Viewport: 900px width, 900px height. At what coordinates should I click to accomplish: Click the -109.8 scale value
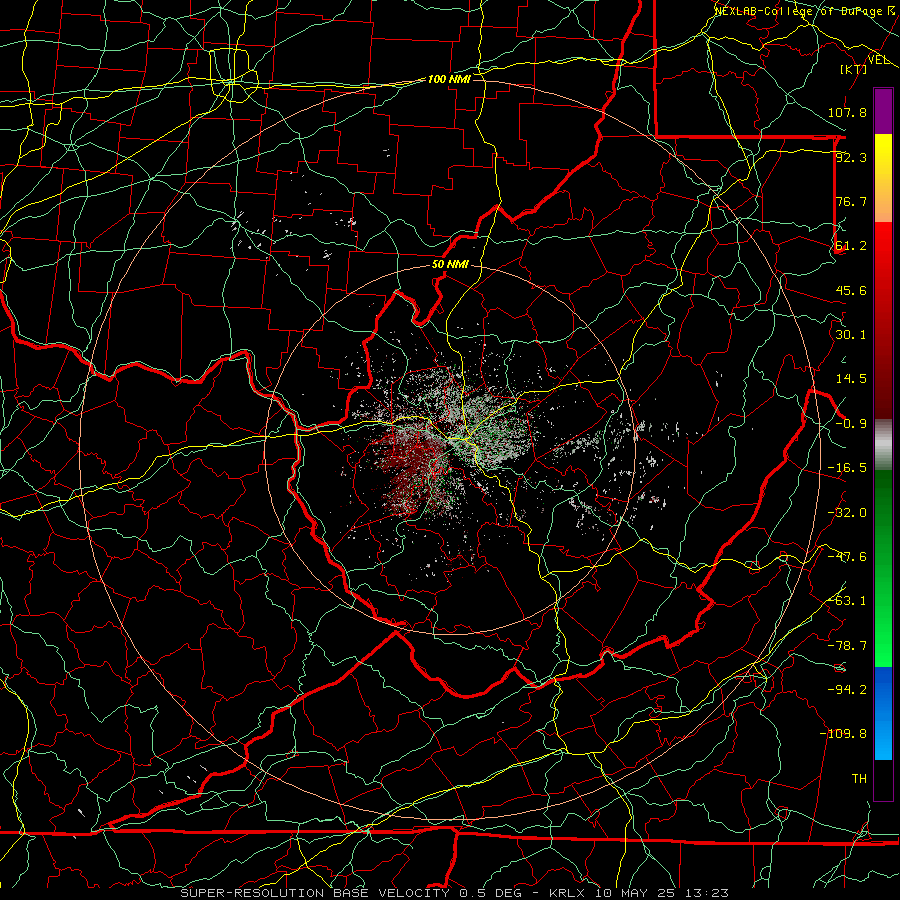844,734
